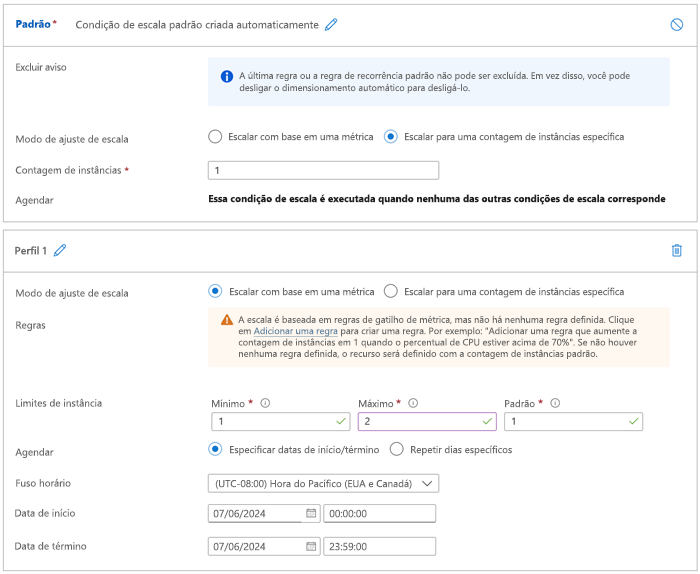Focus the Contagem de instâncias field
Viewport: 700px width, 574px height.
pos(323,171)
